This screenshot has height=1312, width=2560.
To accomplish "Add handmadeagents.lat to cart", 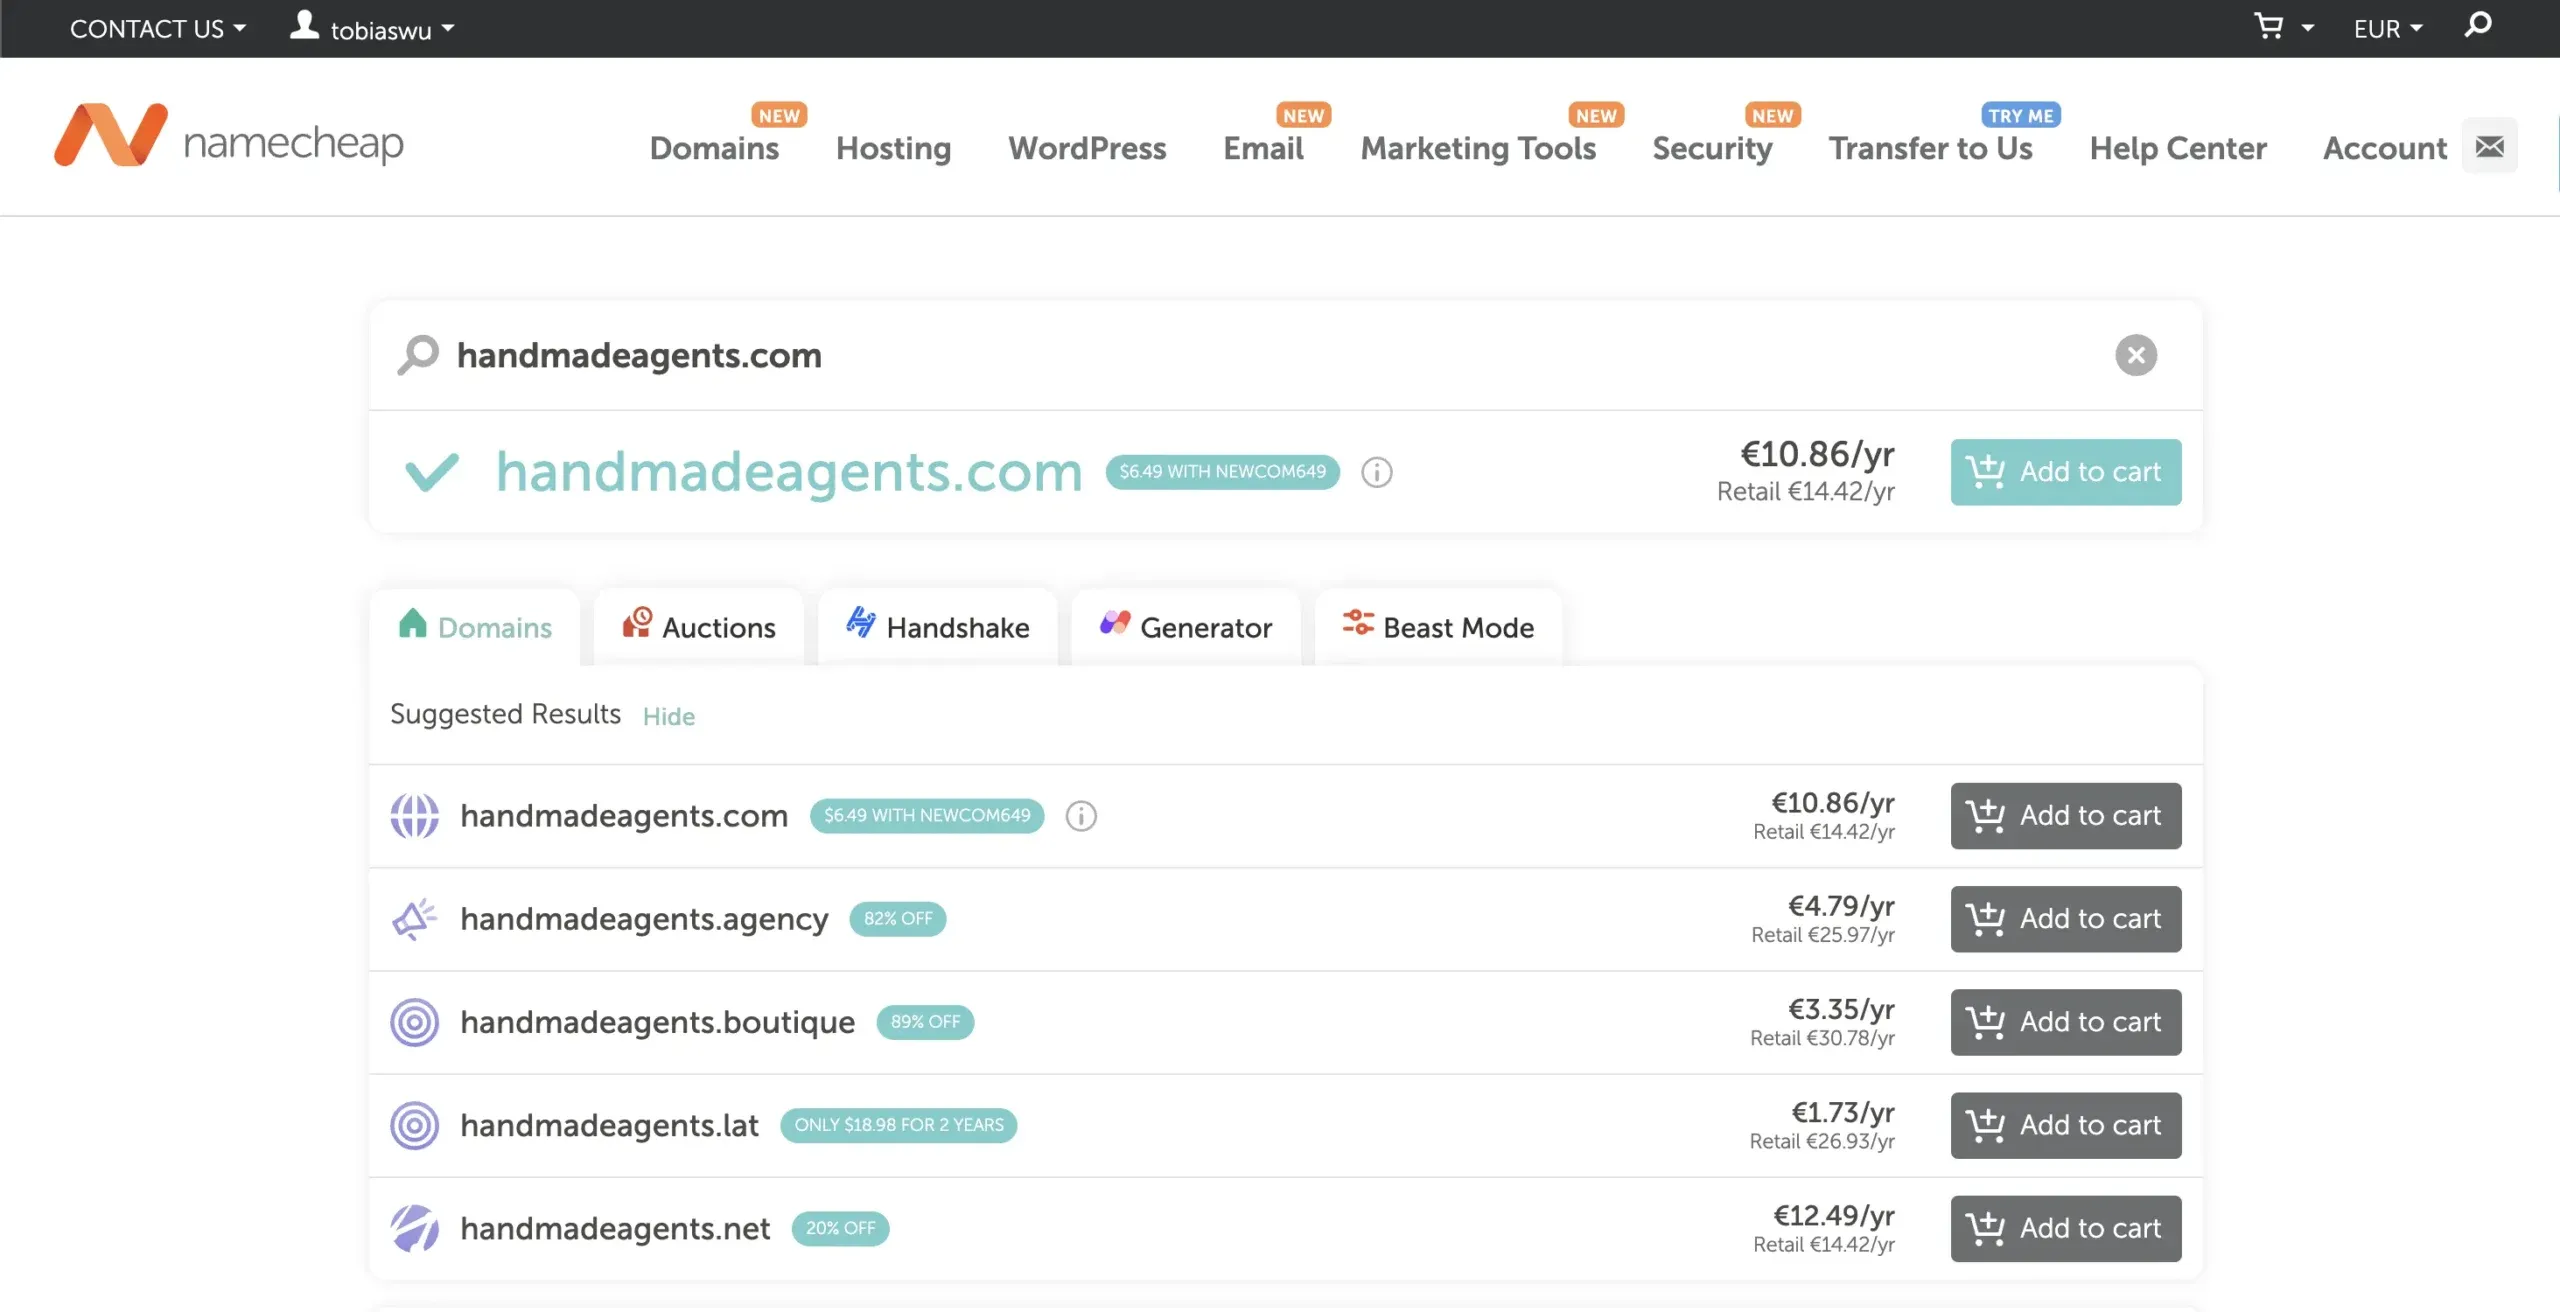I will [2066, 1125].
